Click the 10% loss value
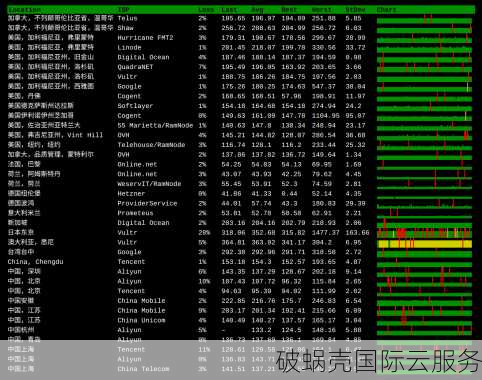 (x=204, y=281)
